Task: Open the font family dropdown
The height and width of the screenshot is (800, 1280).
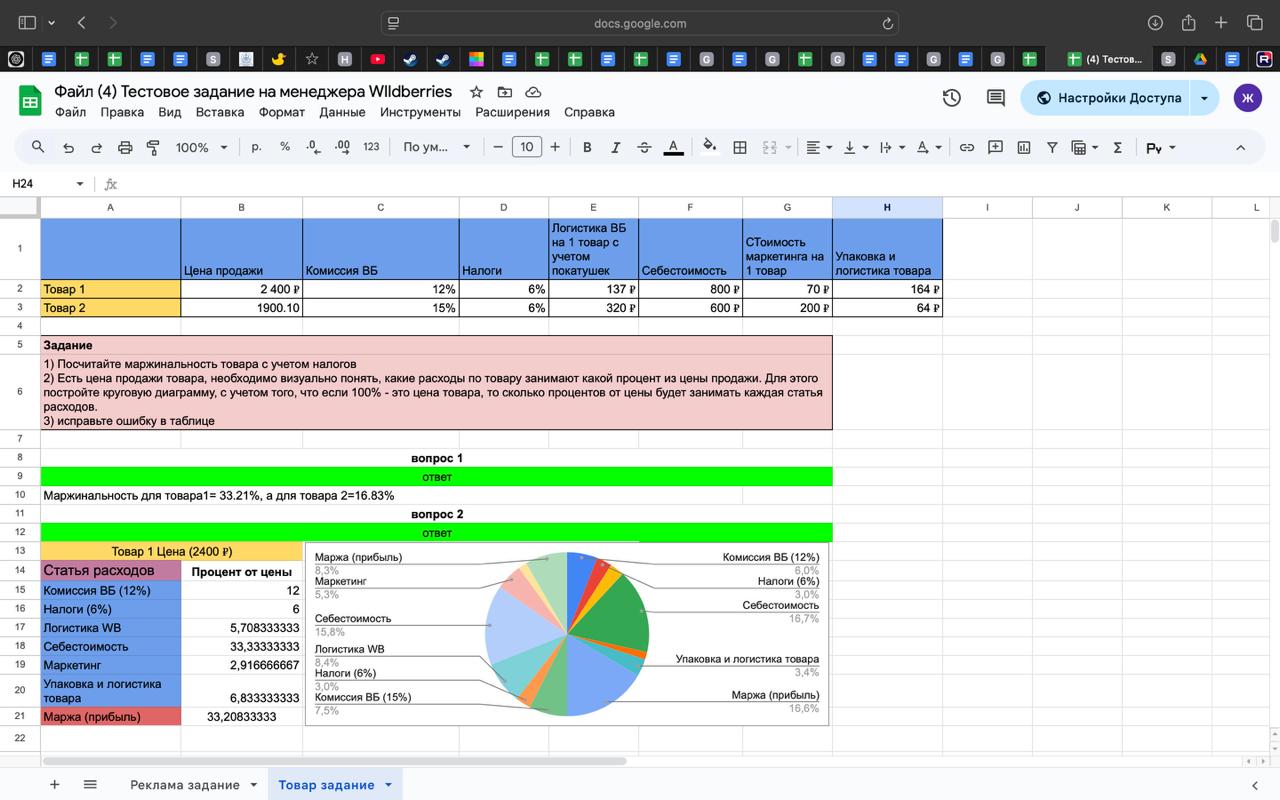Action: point(436,147)
